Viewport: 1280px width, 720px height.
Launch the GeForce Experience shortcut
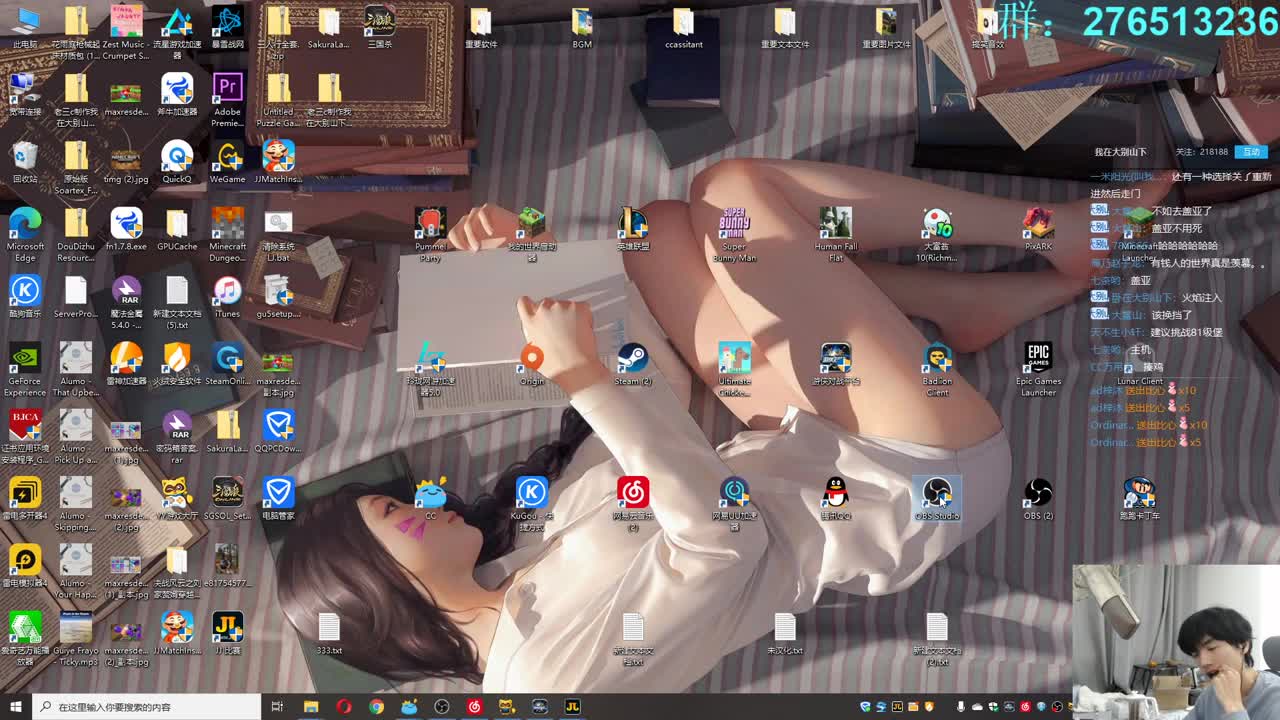pyautogui.click(x=25, y=370)
